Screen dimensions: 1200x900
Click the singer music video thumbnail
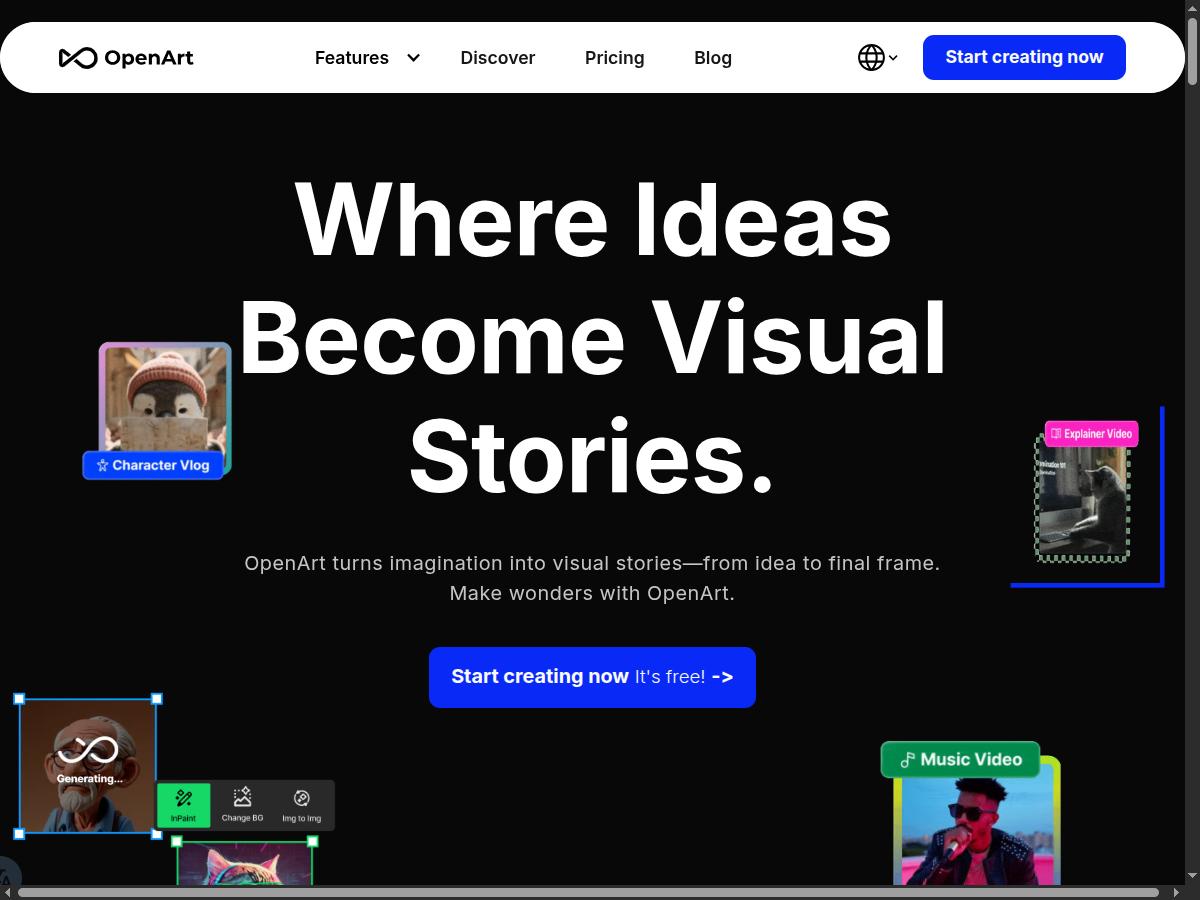(975, 832)
